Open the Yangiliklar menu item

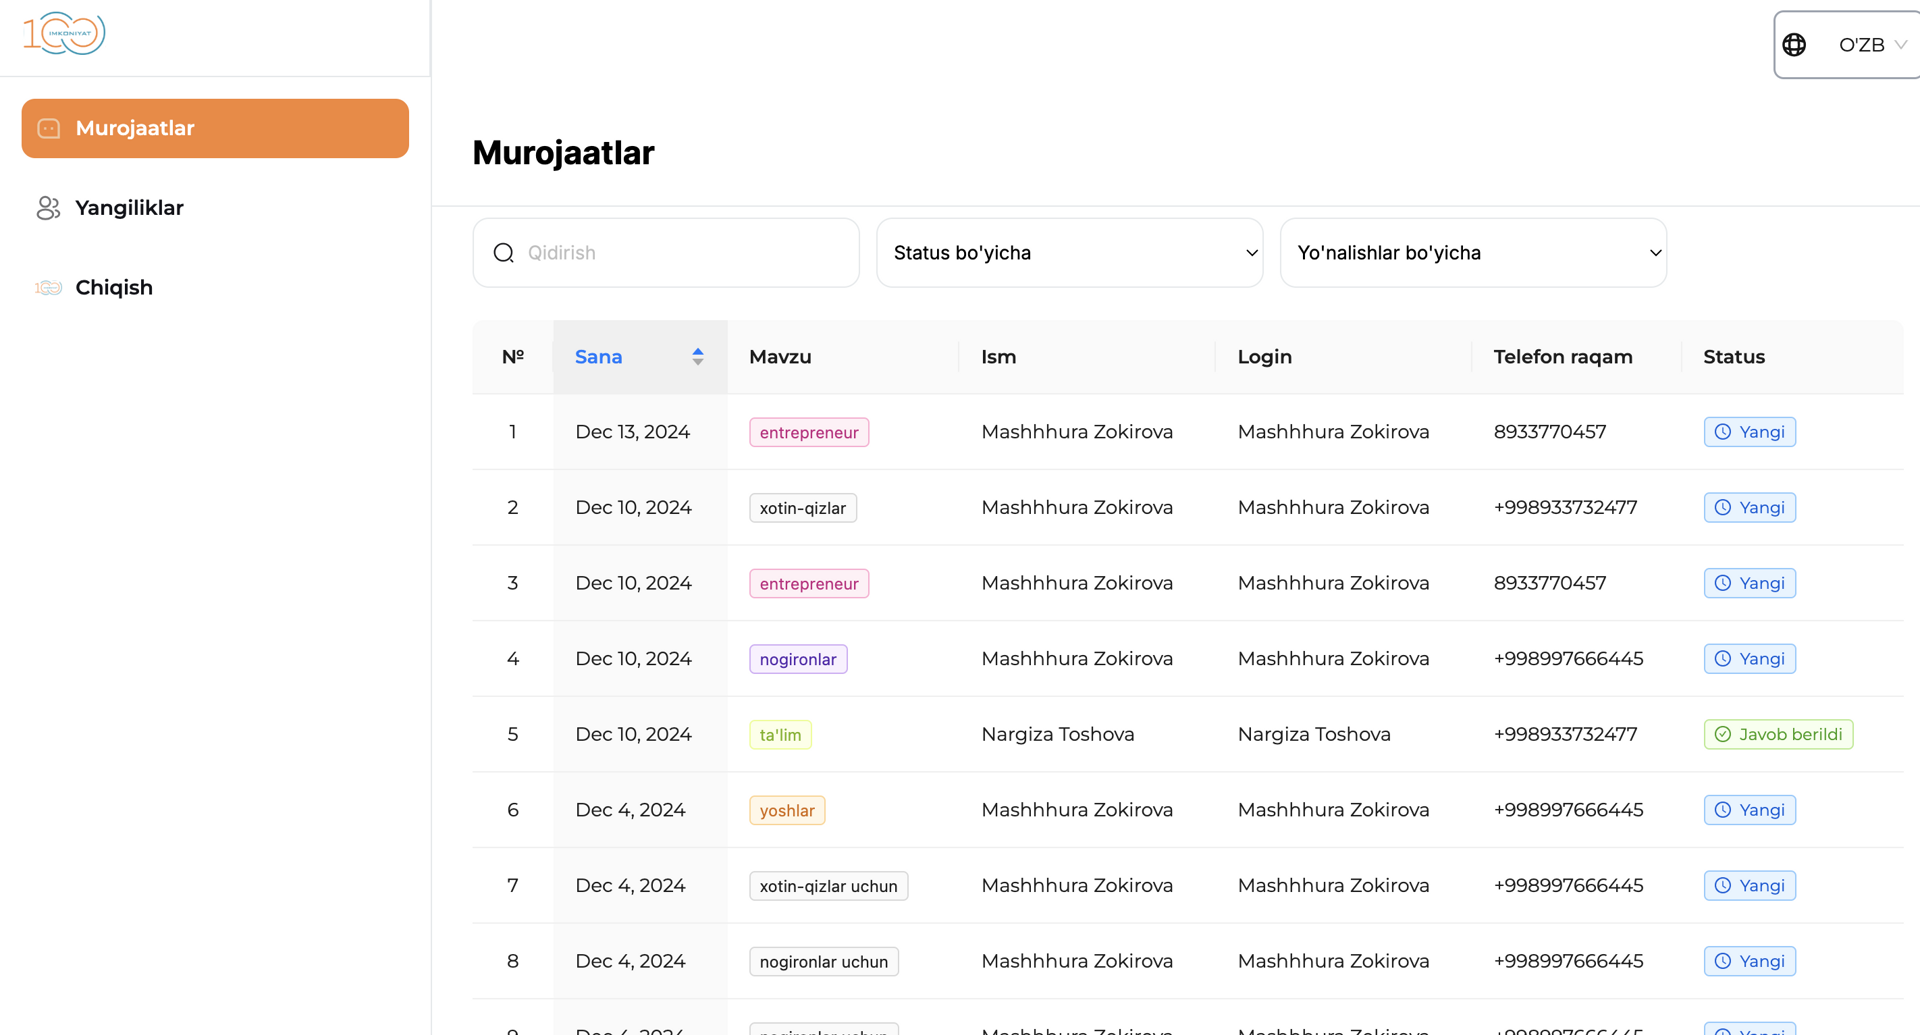coord(129,208)
